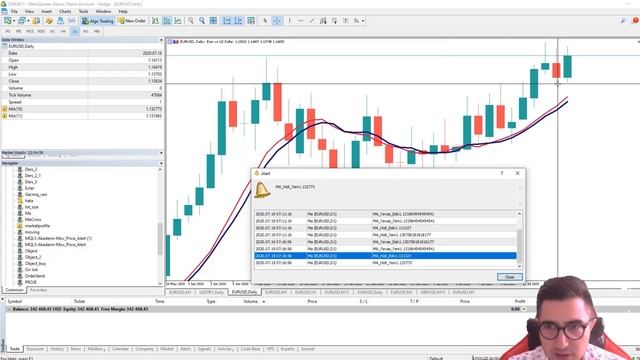This screenshot has height=360, width=640.
Task: Select the M15 timeframe button
Action: [x=30, y=31]
